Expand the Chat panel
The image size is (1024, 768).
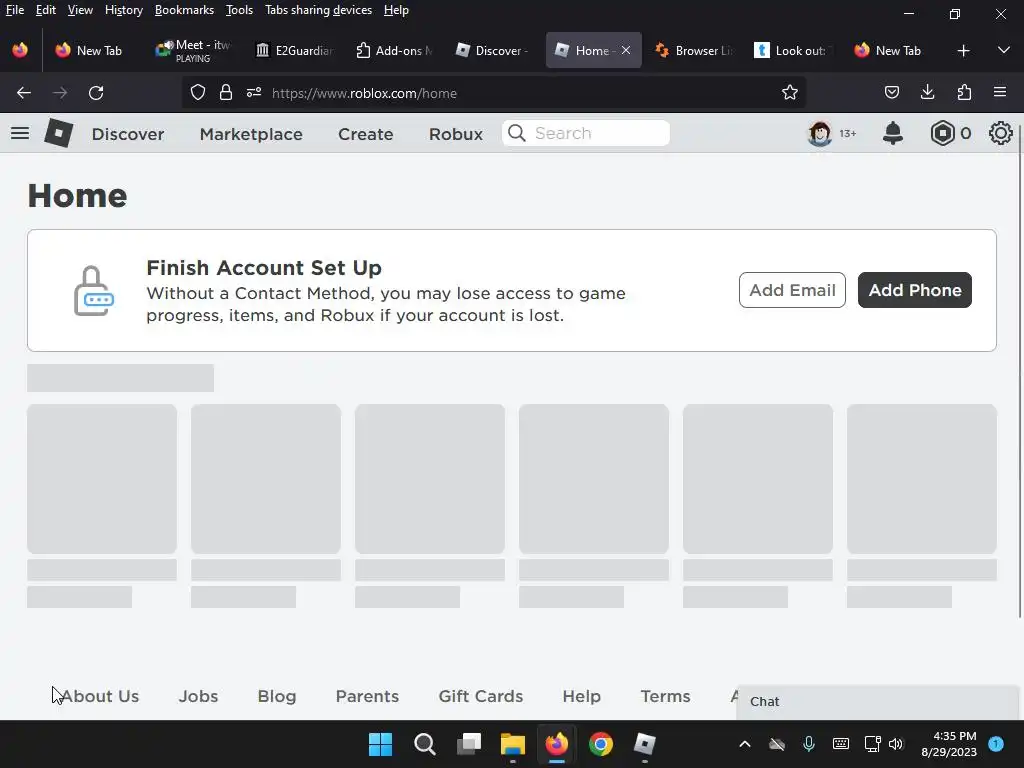tap(877, 701)
